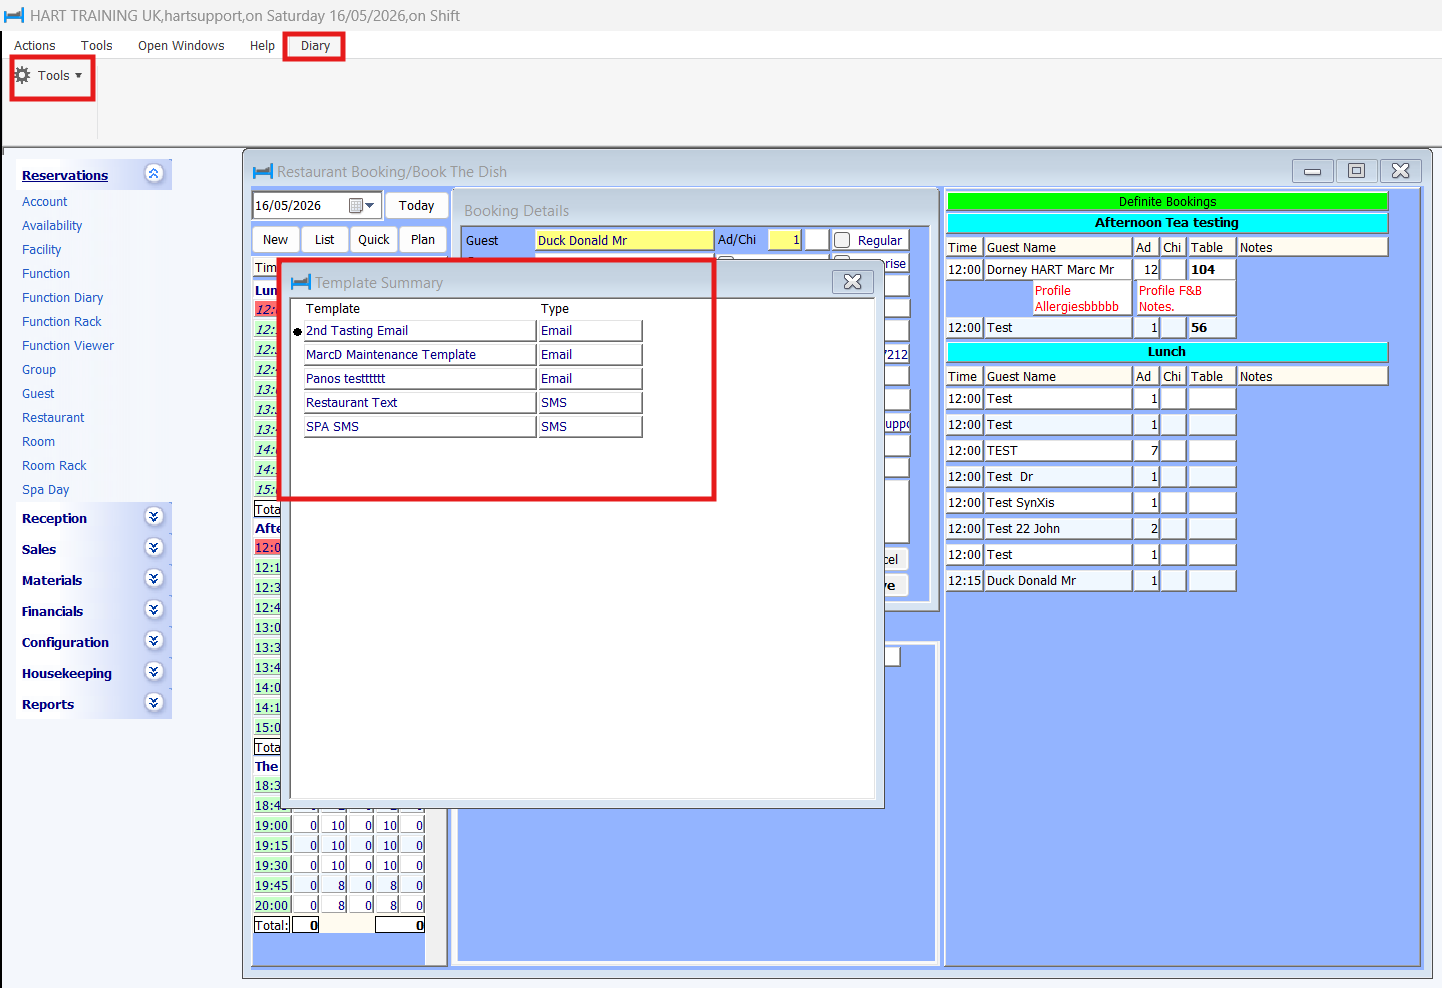Open the Tools menu in the menu bar
The height and width of the screenshot is (988, 1442).
(97, 46)
